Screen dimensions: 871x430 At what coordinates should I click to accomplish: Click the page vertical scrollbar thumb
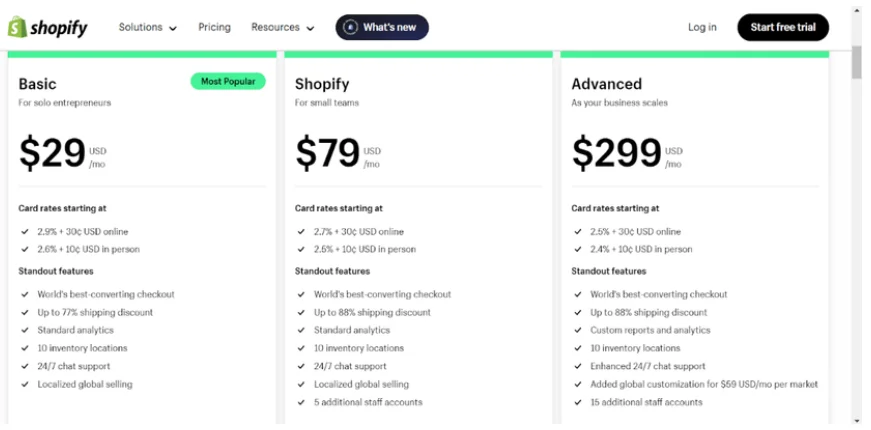coord(857,62)
